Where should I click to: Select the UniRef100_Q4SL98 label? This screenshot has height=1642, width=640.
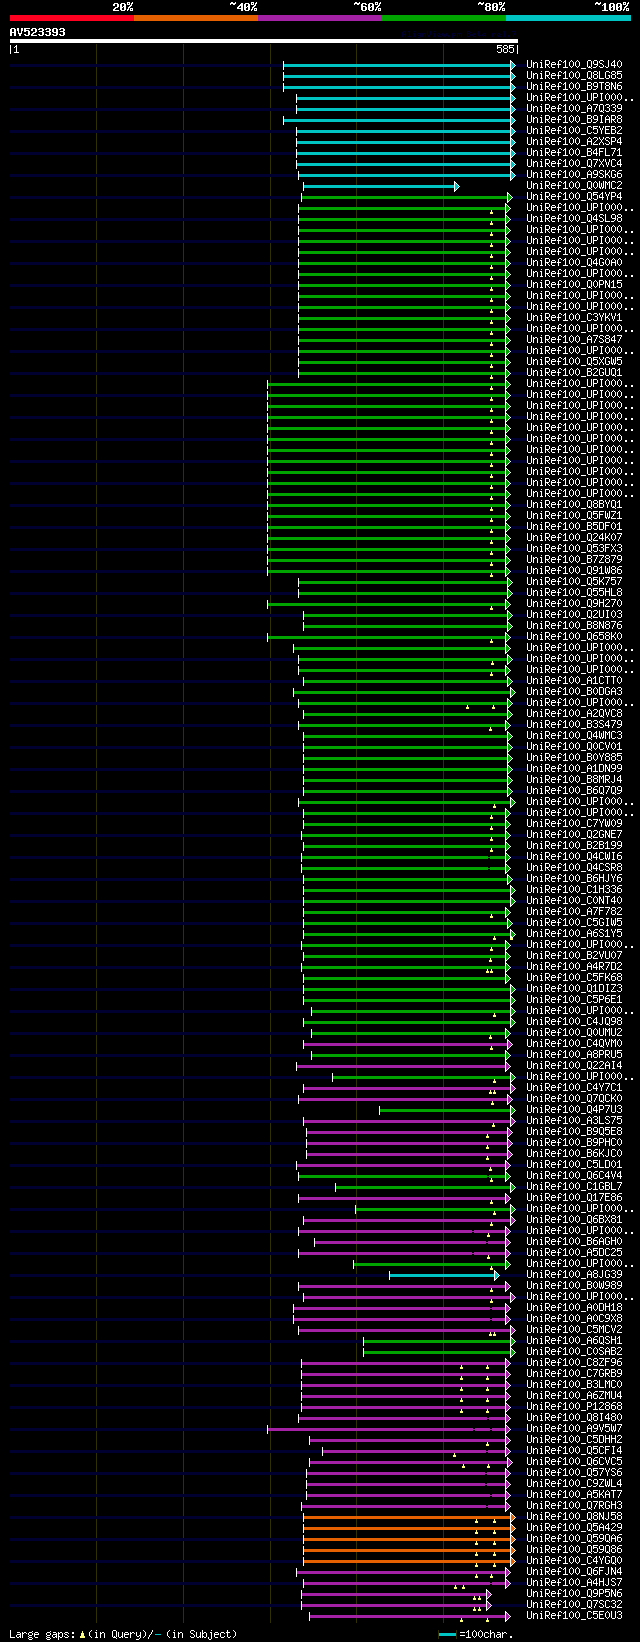coord(574,218)
